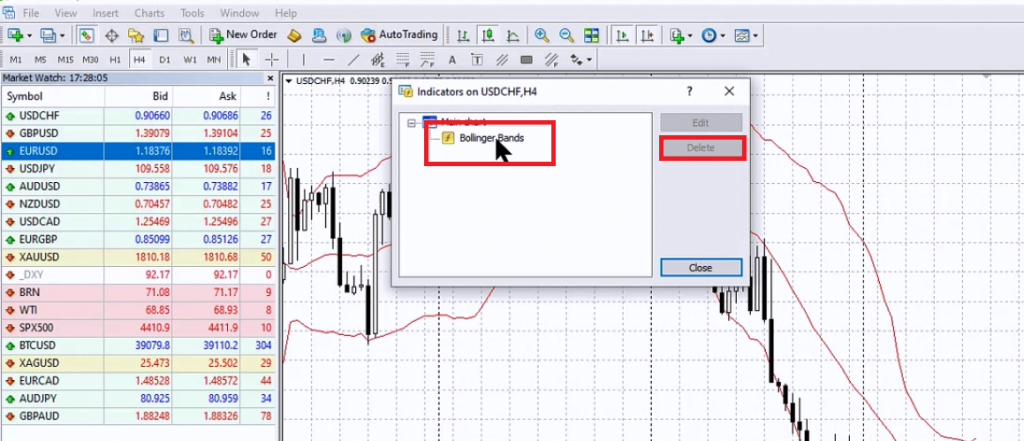The width and height of the screenshot is (1024, 441).
Task: Close the Market Watch panel
Action: [x=270, y=78]
